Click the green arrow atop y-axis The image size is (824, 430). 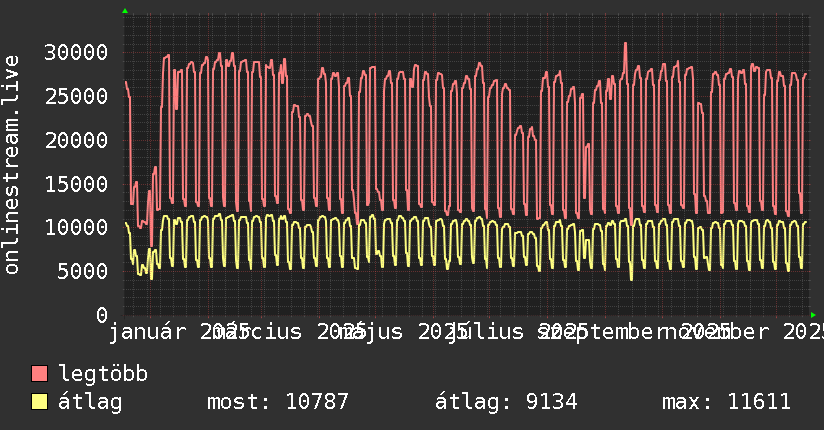point(125,11)
